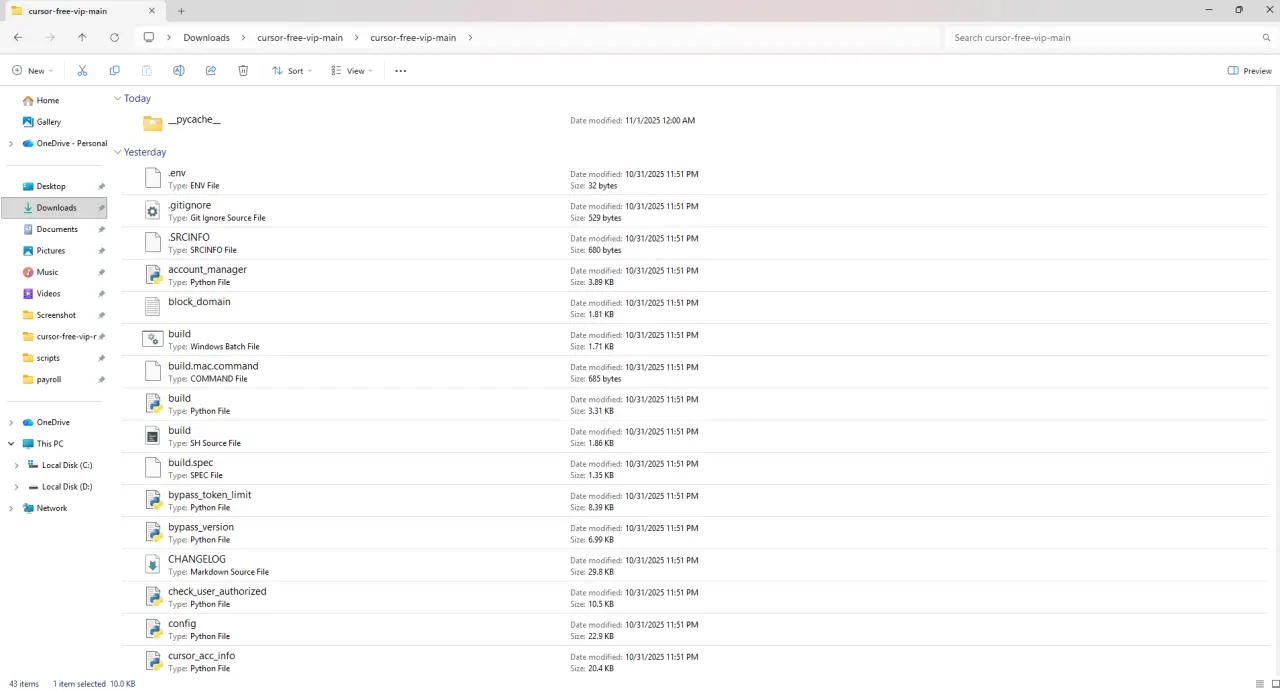Image resolution: width=1280 pixels, height=692 pixels.
Task: Click the 43 items status text
Action: tap(23, 684)
